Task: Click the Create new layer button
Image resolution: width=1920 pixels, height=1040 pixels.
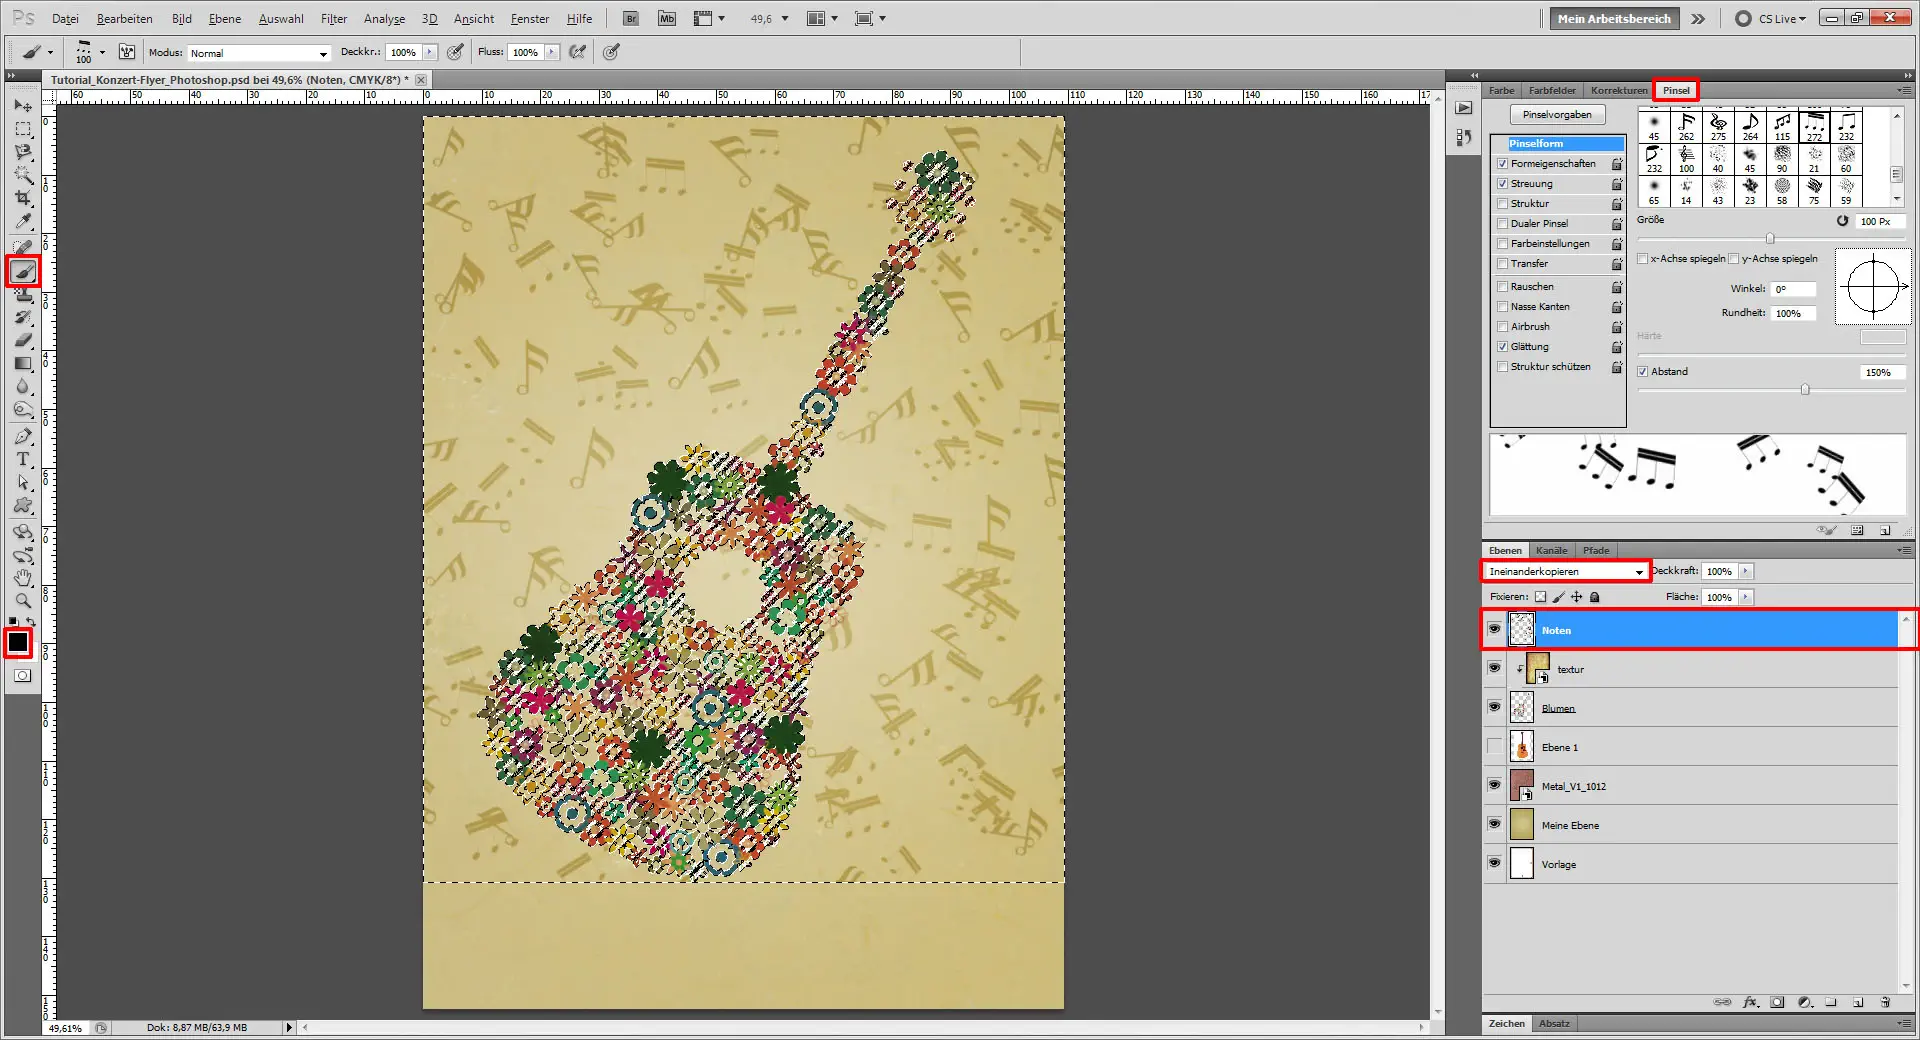Action: tap(1859, 1002)
